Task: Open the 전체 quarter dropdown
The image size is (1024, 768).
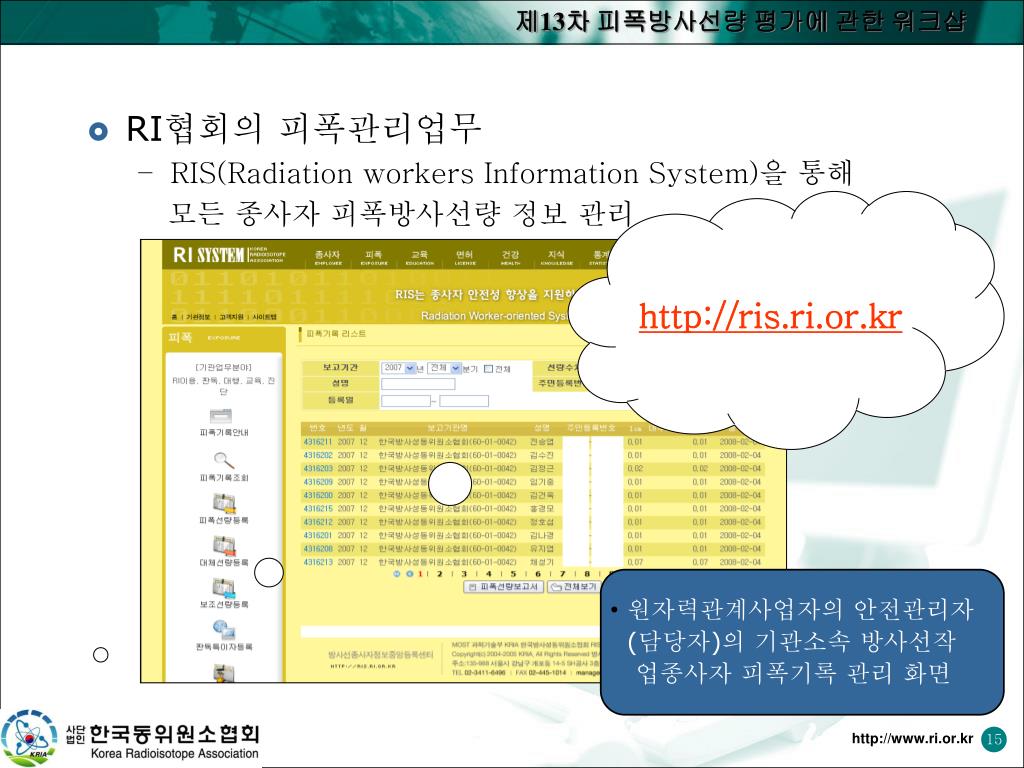Action: [444, 368]
